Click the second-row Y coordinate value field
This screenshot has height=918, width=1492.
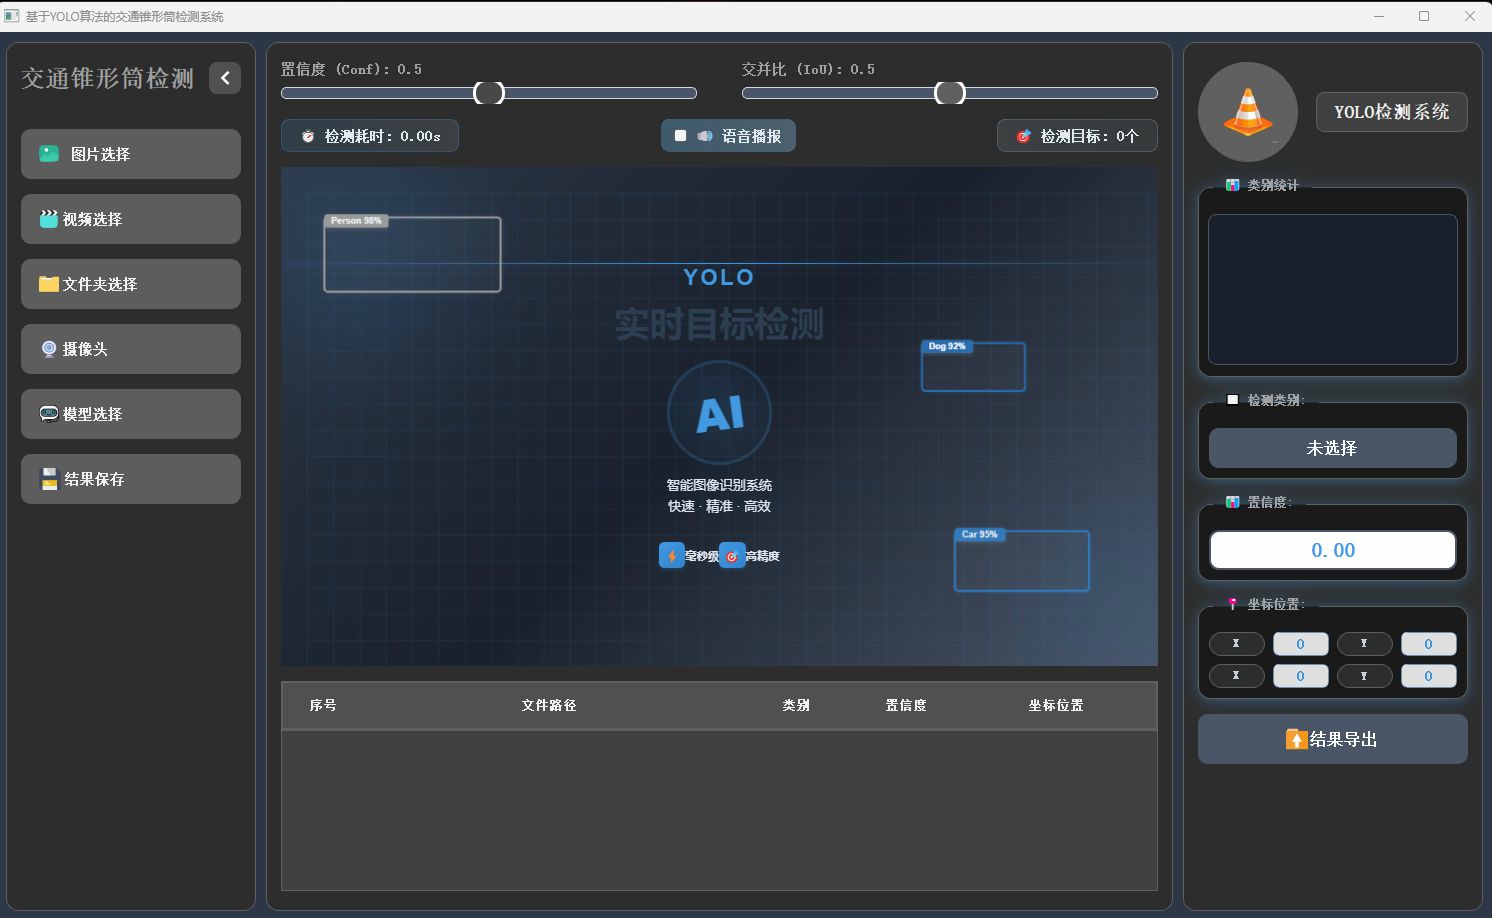1428,676
